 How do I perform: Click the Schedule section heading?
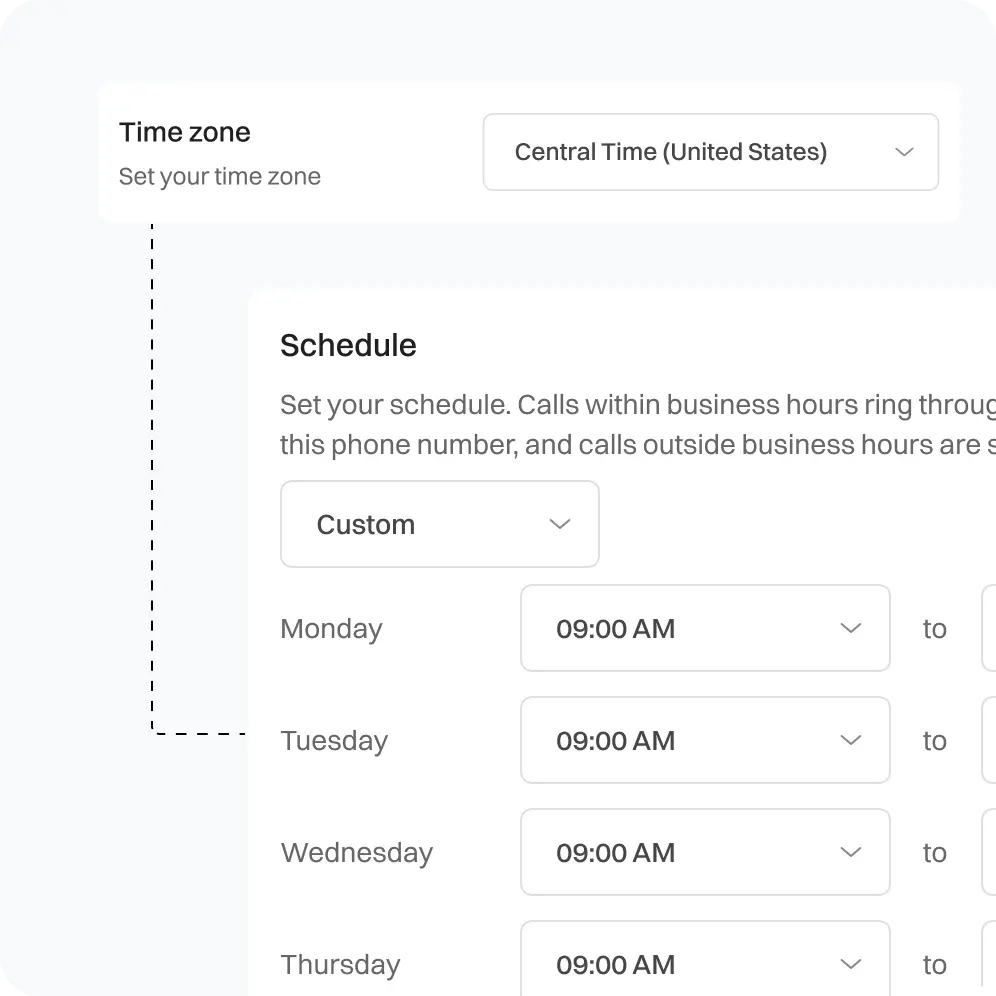(348, 345)
